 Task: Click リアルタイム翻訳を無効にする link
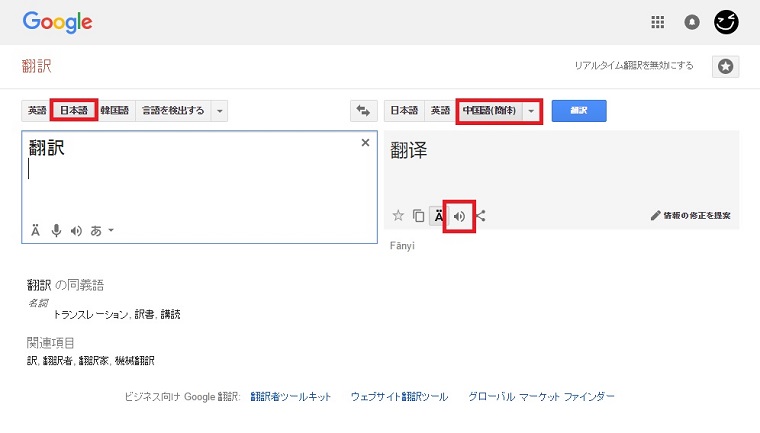tap(633, 65)
